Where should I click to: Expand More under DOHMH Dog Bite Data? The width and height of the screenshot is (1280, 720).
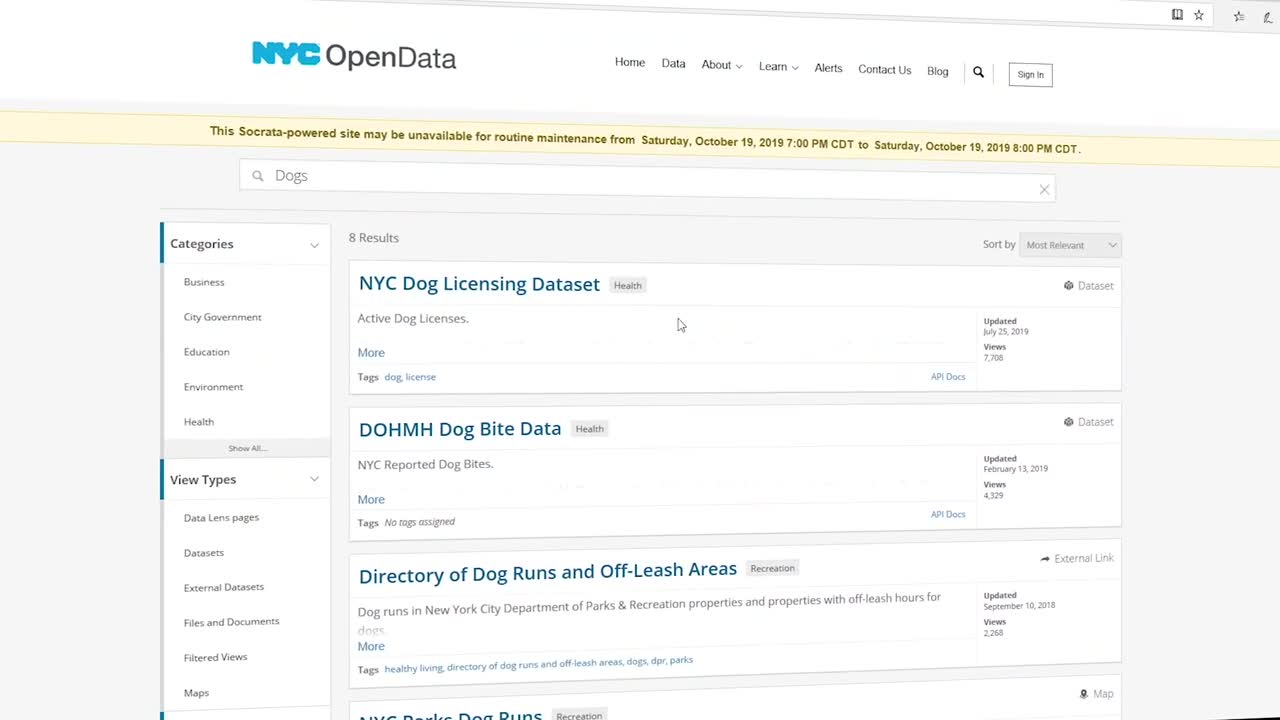tap(371, 500)
